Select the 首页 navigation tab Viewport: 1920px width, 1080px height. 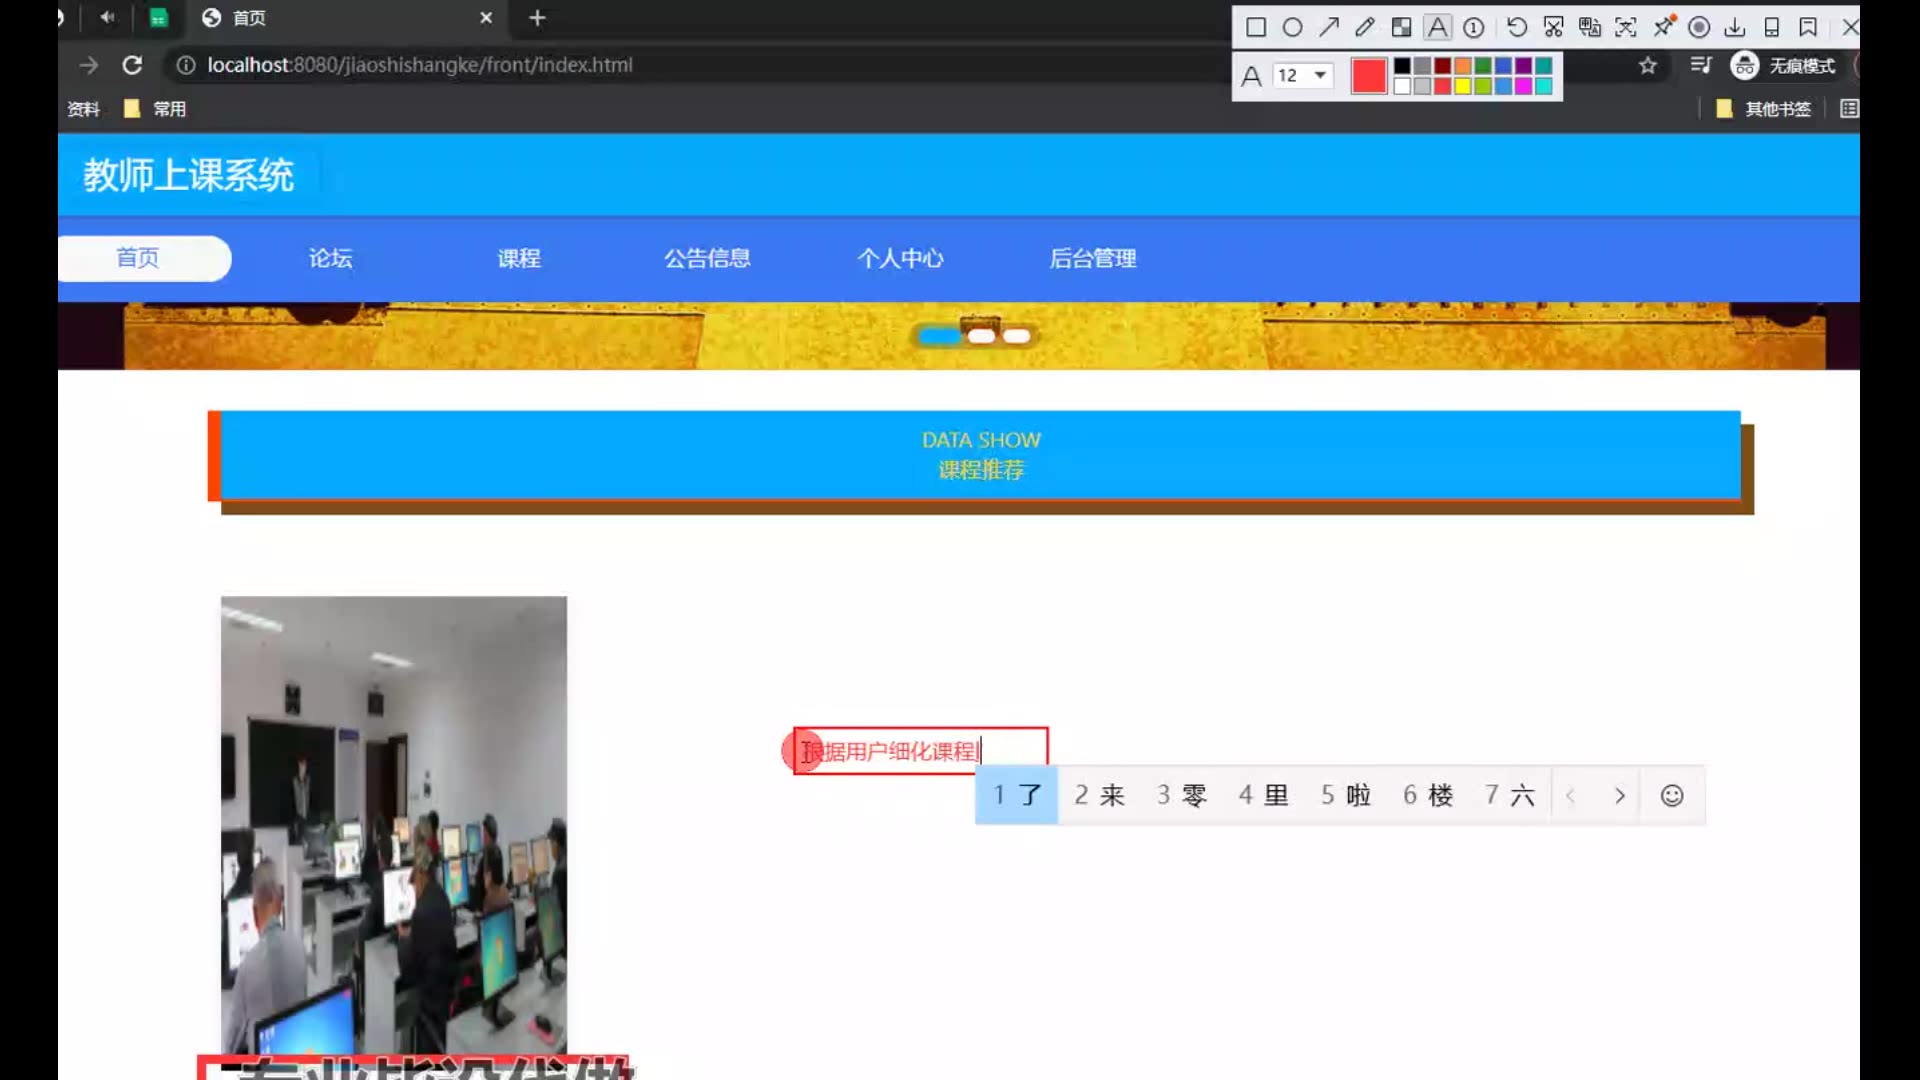click(x=138, y=258)
